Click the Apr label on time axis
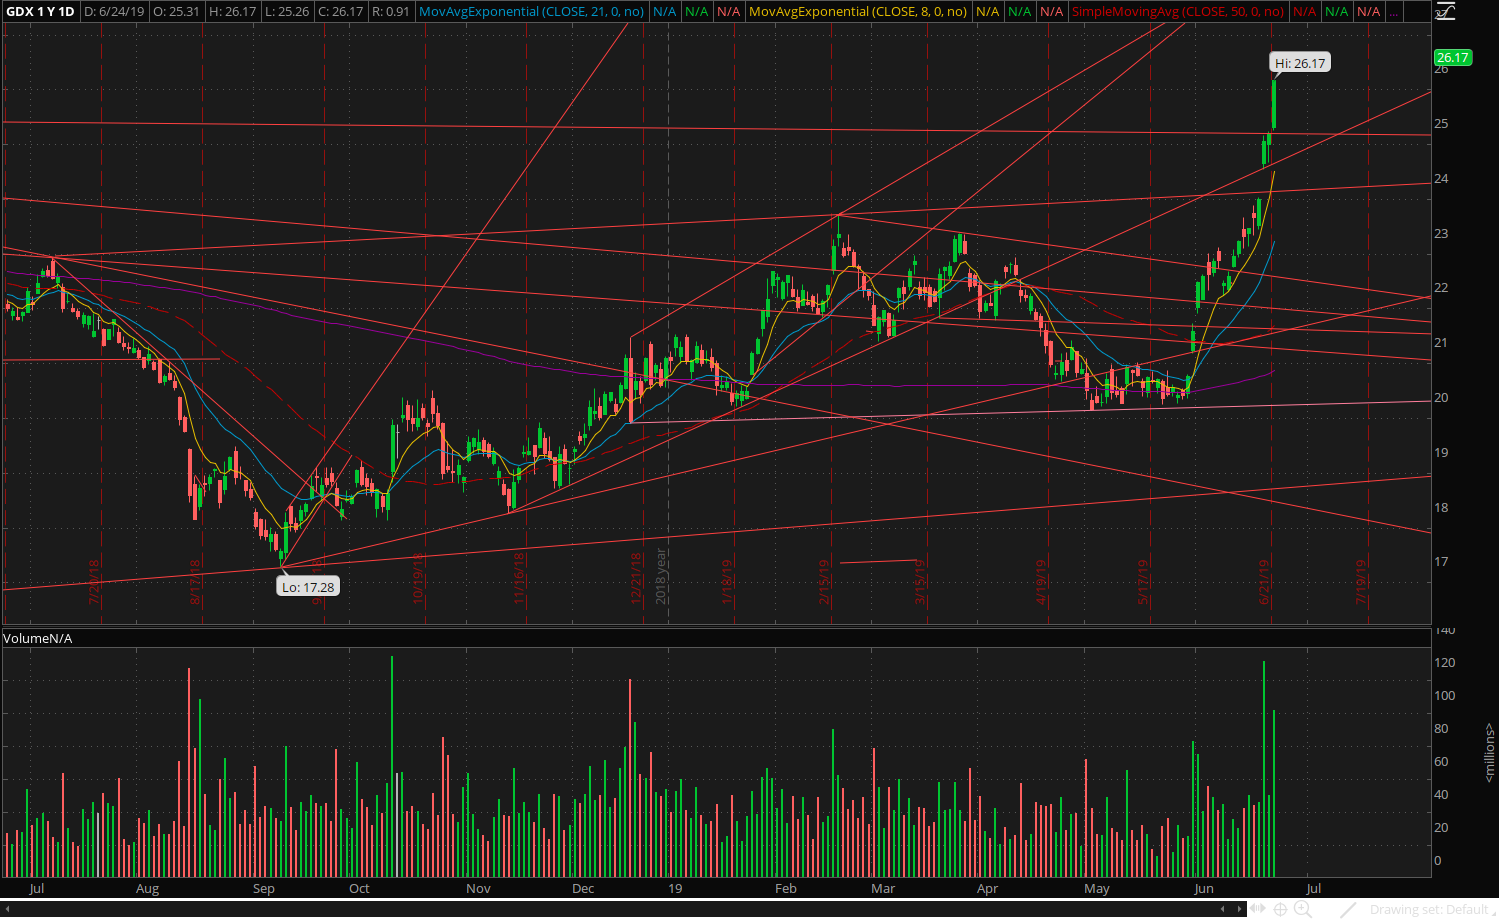1499x921 pixels. point(987,888)
